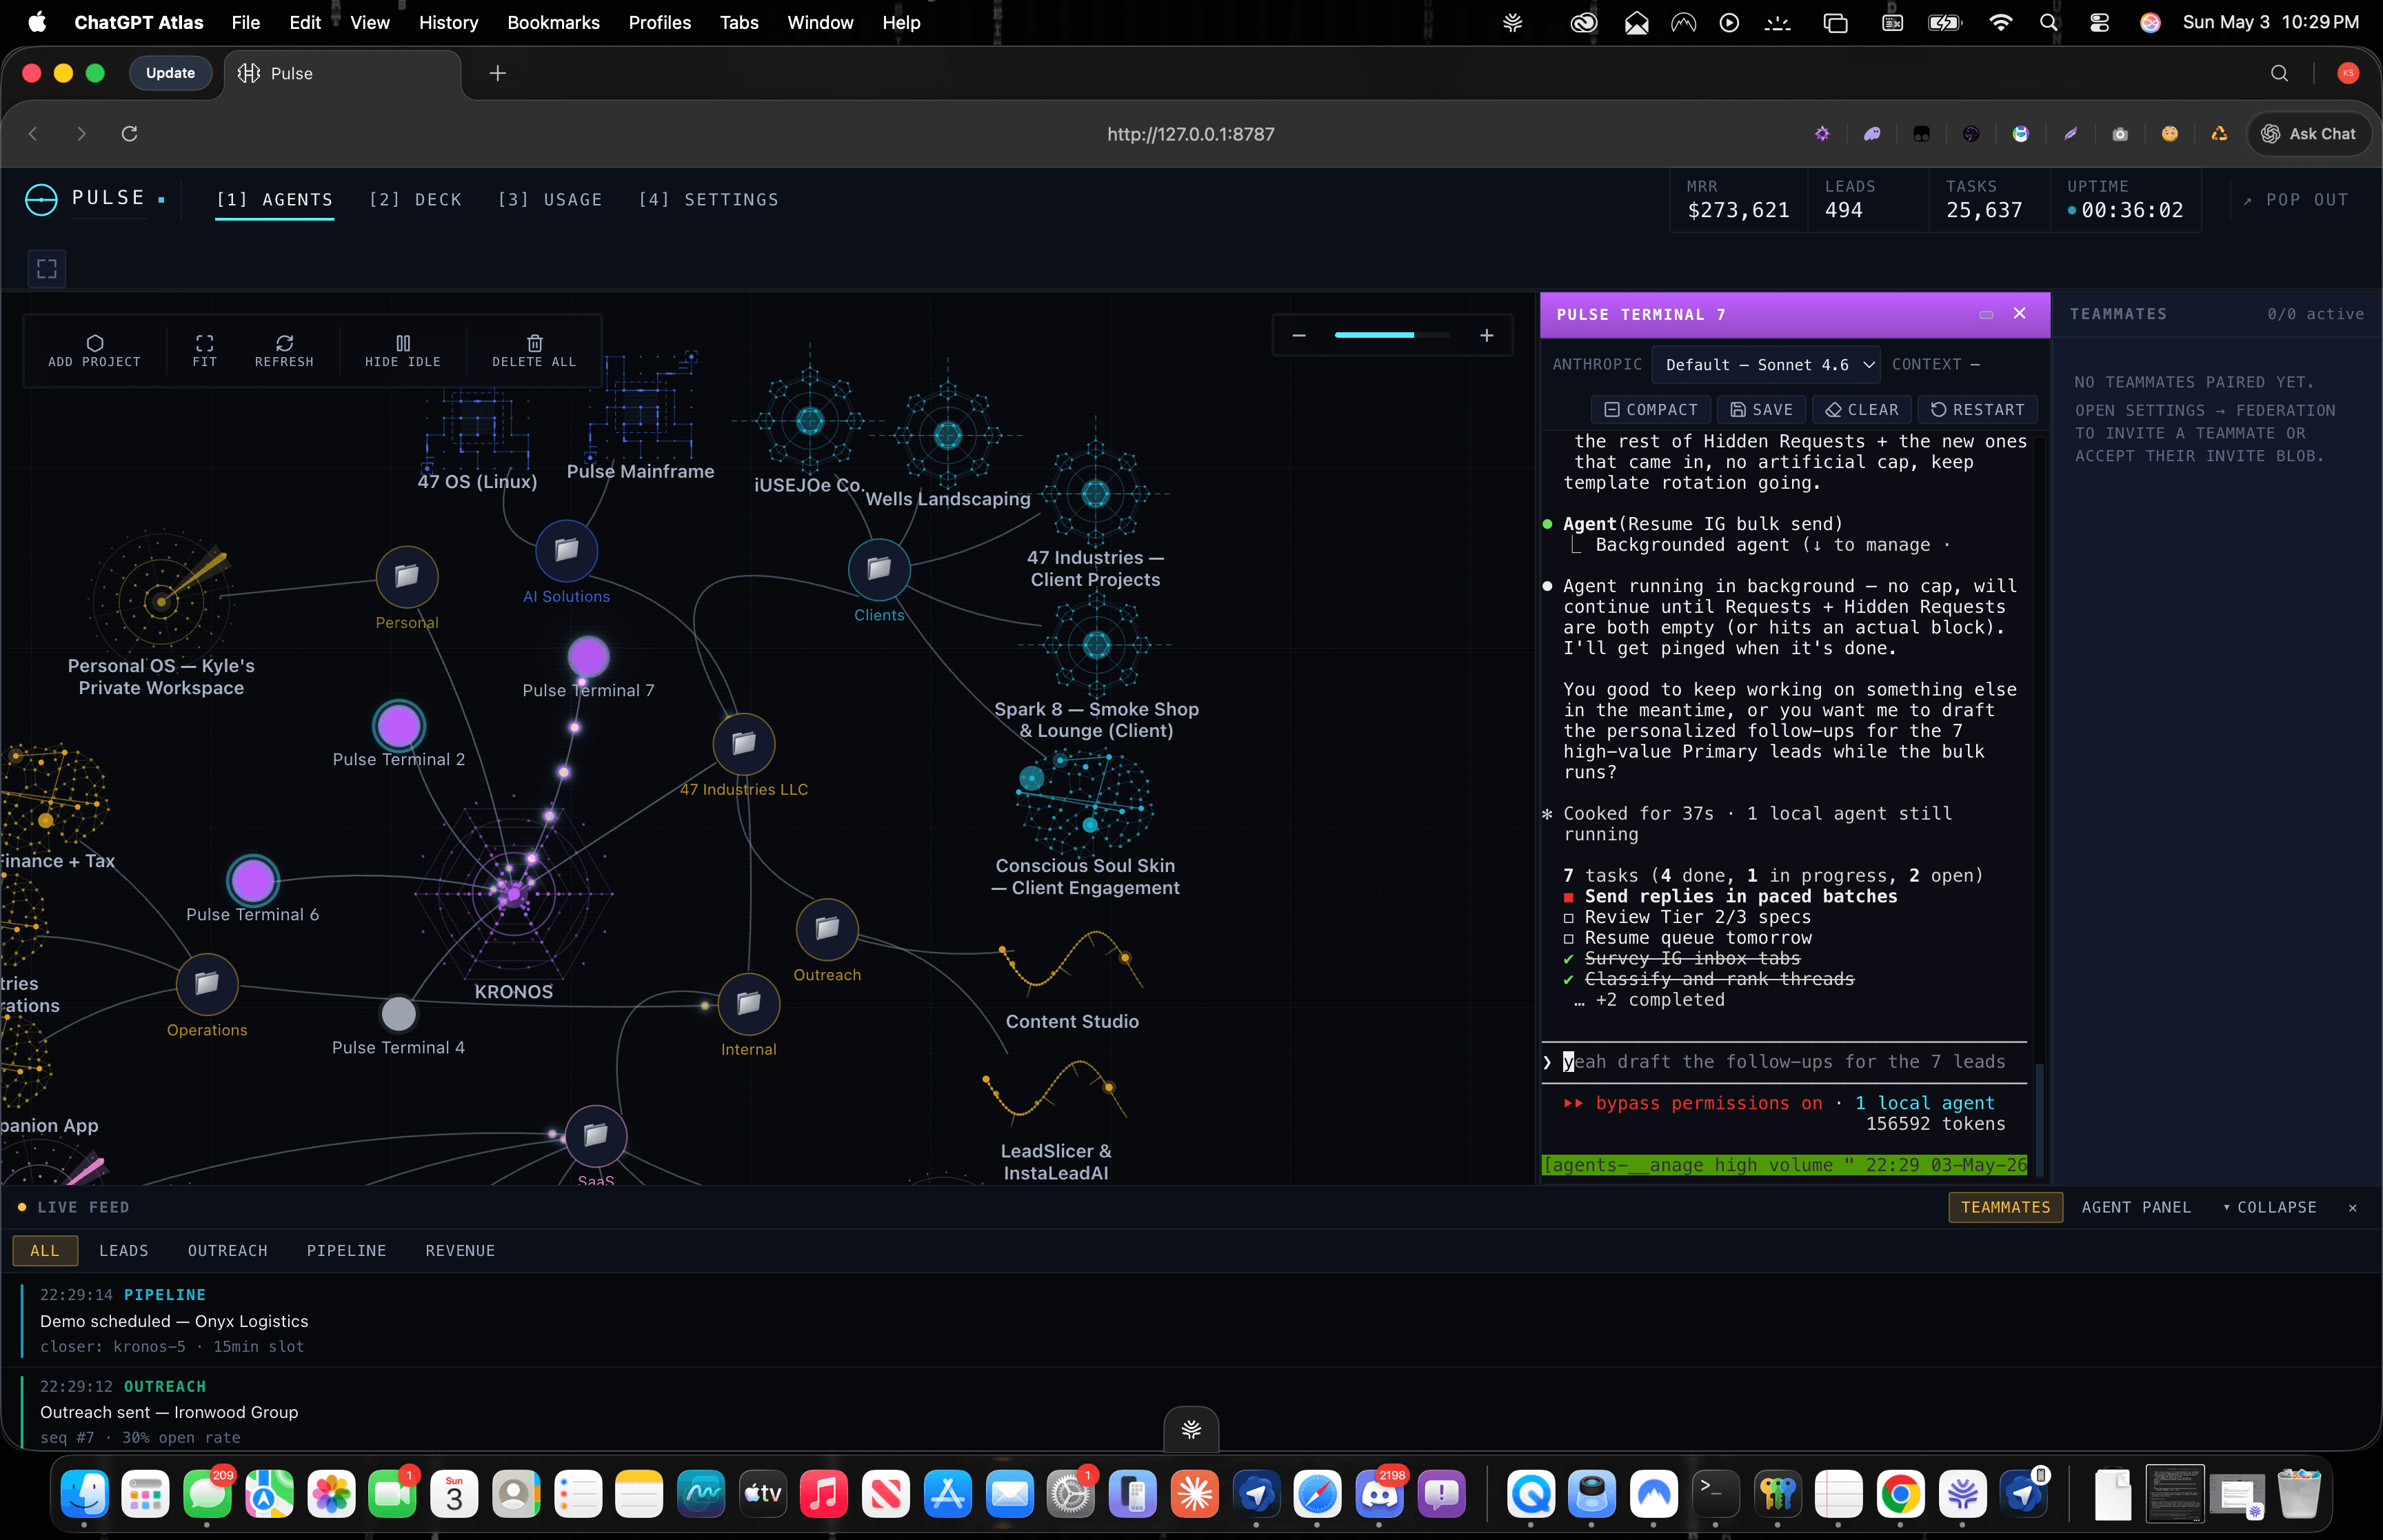Switch to the [3] USAGE tab
Image resolution: width=2383 pixels, height=1540 pixels.
pyautogui.click(x=550, y=200)
